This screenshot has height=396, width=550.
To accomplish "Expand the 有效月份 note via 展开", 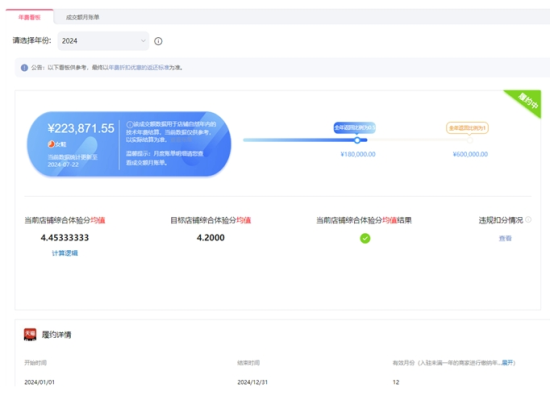I will click(507, 363).
